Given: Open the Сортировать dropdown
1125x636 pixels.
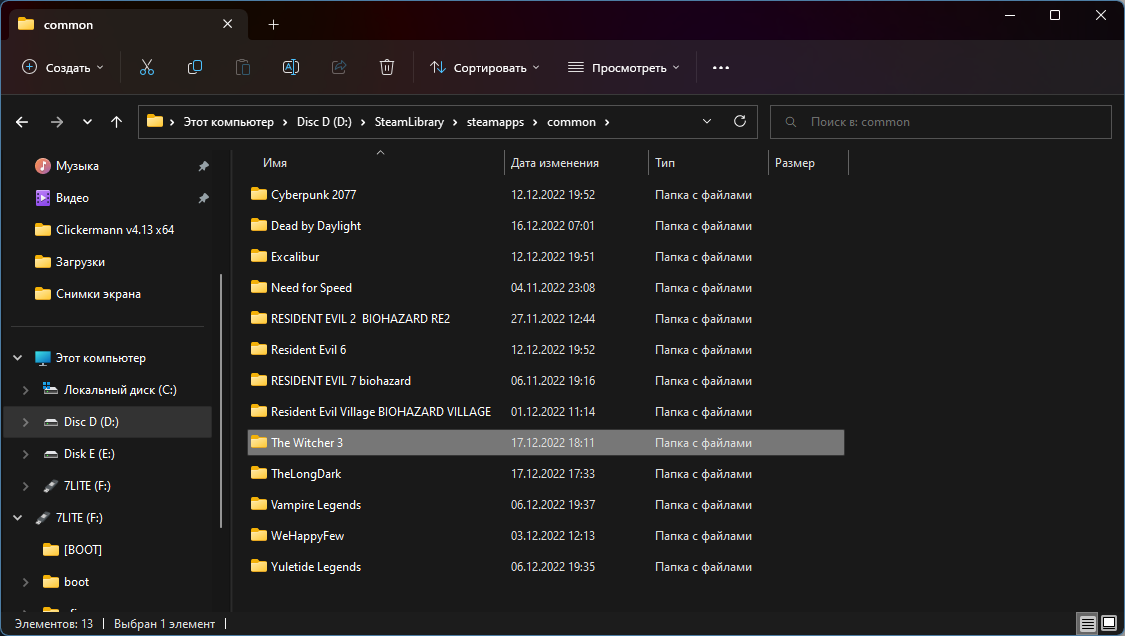Looking at the screenshot, I should pyautogui.click(x=484, y=67).
